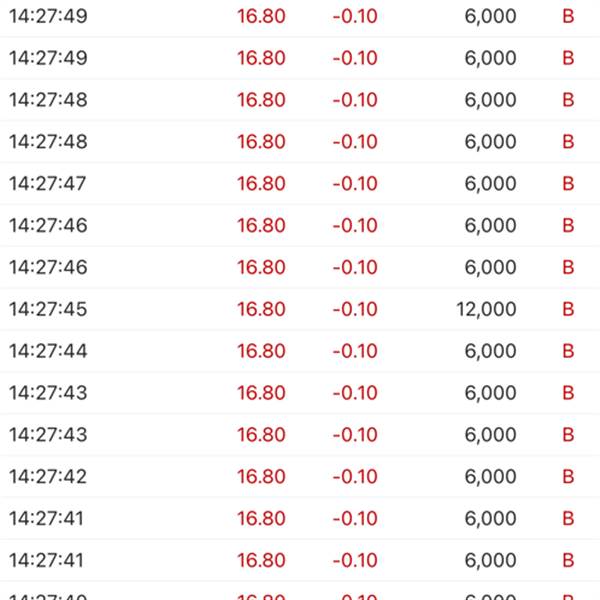Viewport: 600px width, 600px height.
Task: Click the -0.10 change at 14:27:42
Action: tap(355, 476)
